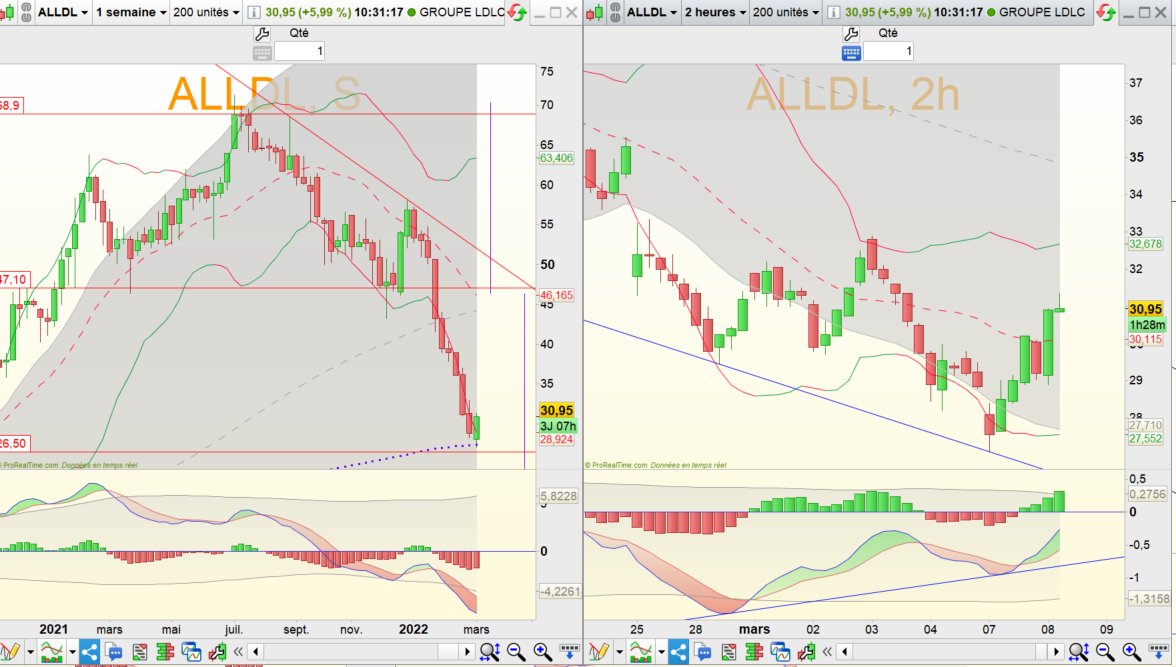This screenshot has height=667, width=1176.
Task: Open order book icon in weekly chart
Action: point(165,651)
